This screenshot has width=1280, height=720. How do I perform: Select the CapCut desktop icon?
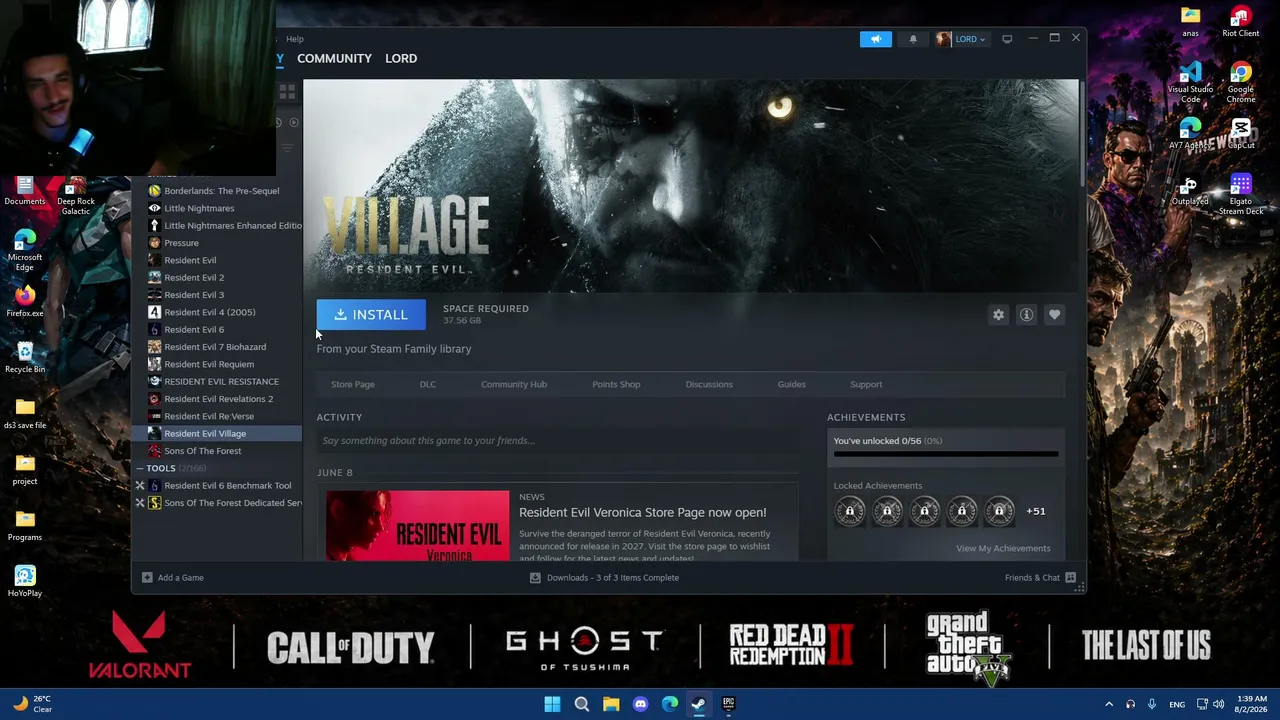pos(1241,134)
